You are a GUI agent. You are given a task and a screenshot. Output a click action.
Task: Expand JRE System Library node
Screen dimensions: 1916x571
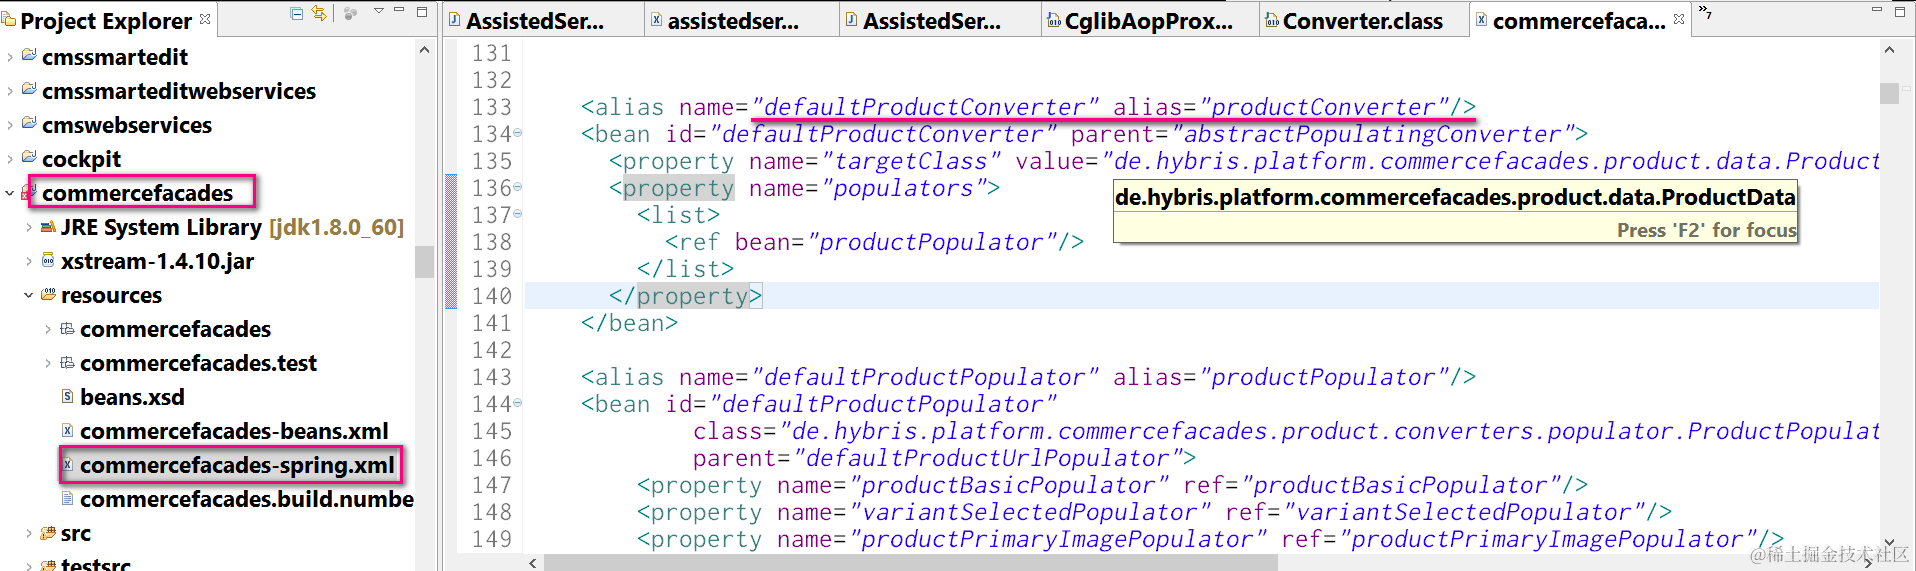tap(29, 228)
